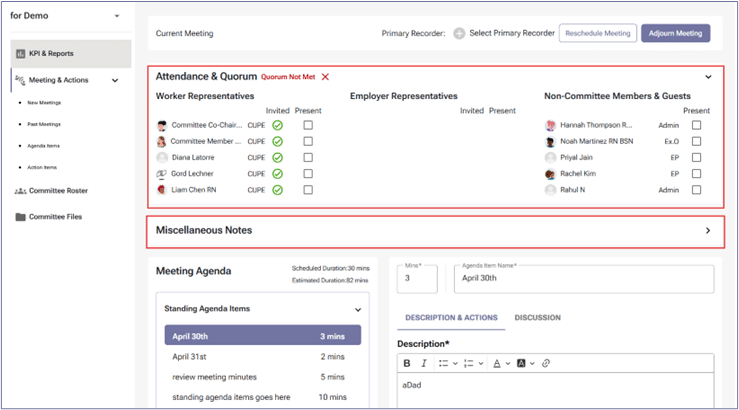This screenshot has height=410, width=739.
Task: Open the text highlight color picker
Action: pyautogui.click(x=523, y=363)
